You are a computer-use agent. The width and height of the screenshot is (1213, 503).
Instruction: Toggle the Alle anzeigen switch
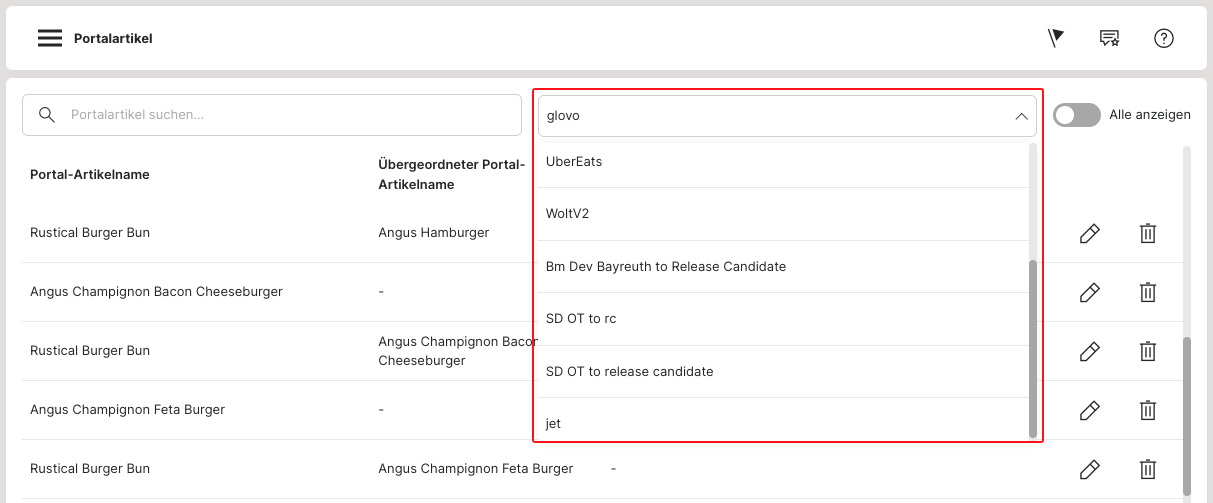pyautogui.click(x=1076, y=115)
